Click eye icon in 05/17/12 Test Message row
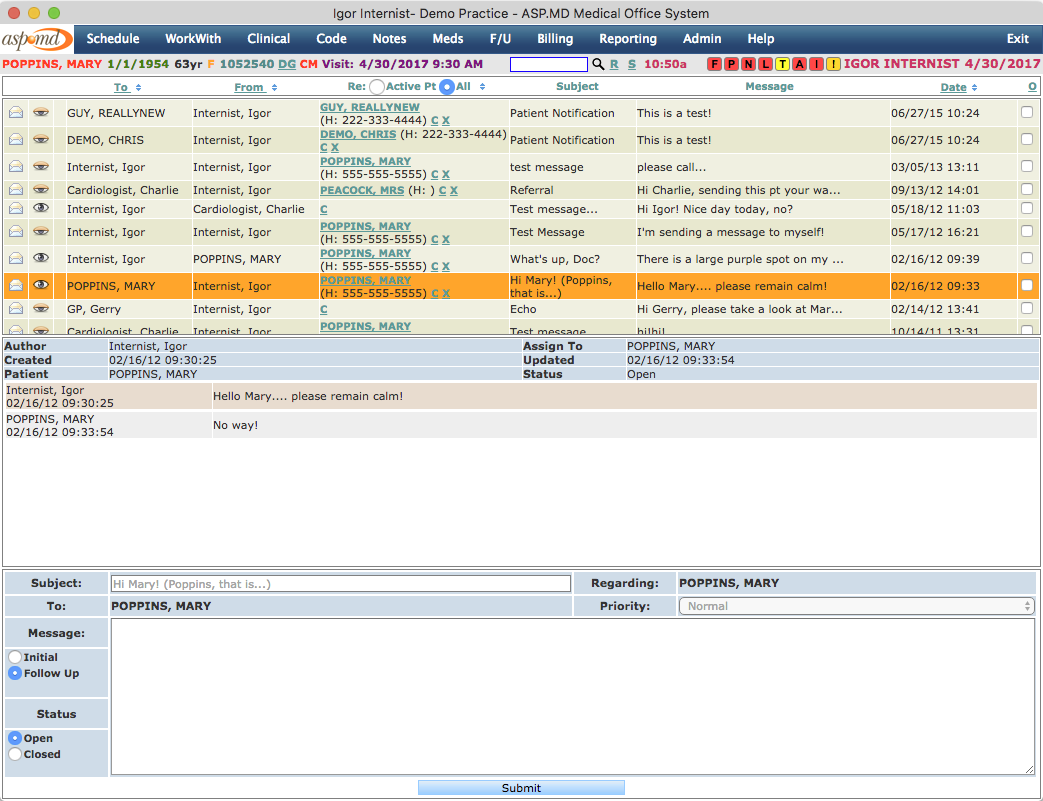Screen dimensions: 1043x801 [41, 232]
